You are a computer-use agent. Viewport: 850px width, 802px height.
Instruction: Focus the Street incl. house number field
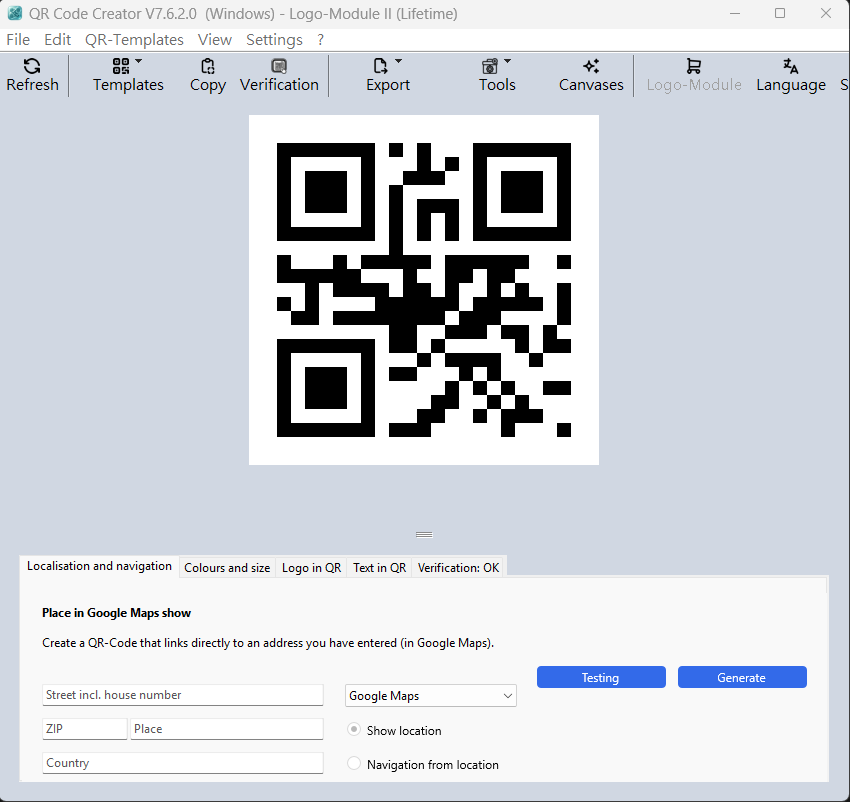183,695
